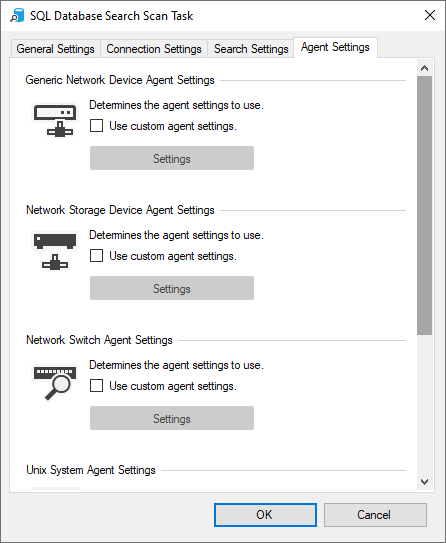Click the Network Storage Device icon
The width and height of the screenshot is (446, 543).
[x=55, y=251]
